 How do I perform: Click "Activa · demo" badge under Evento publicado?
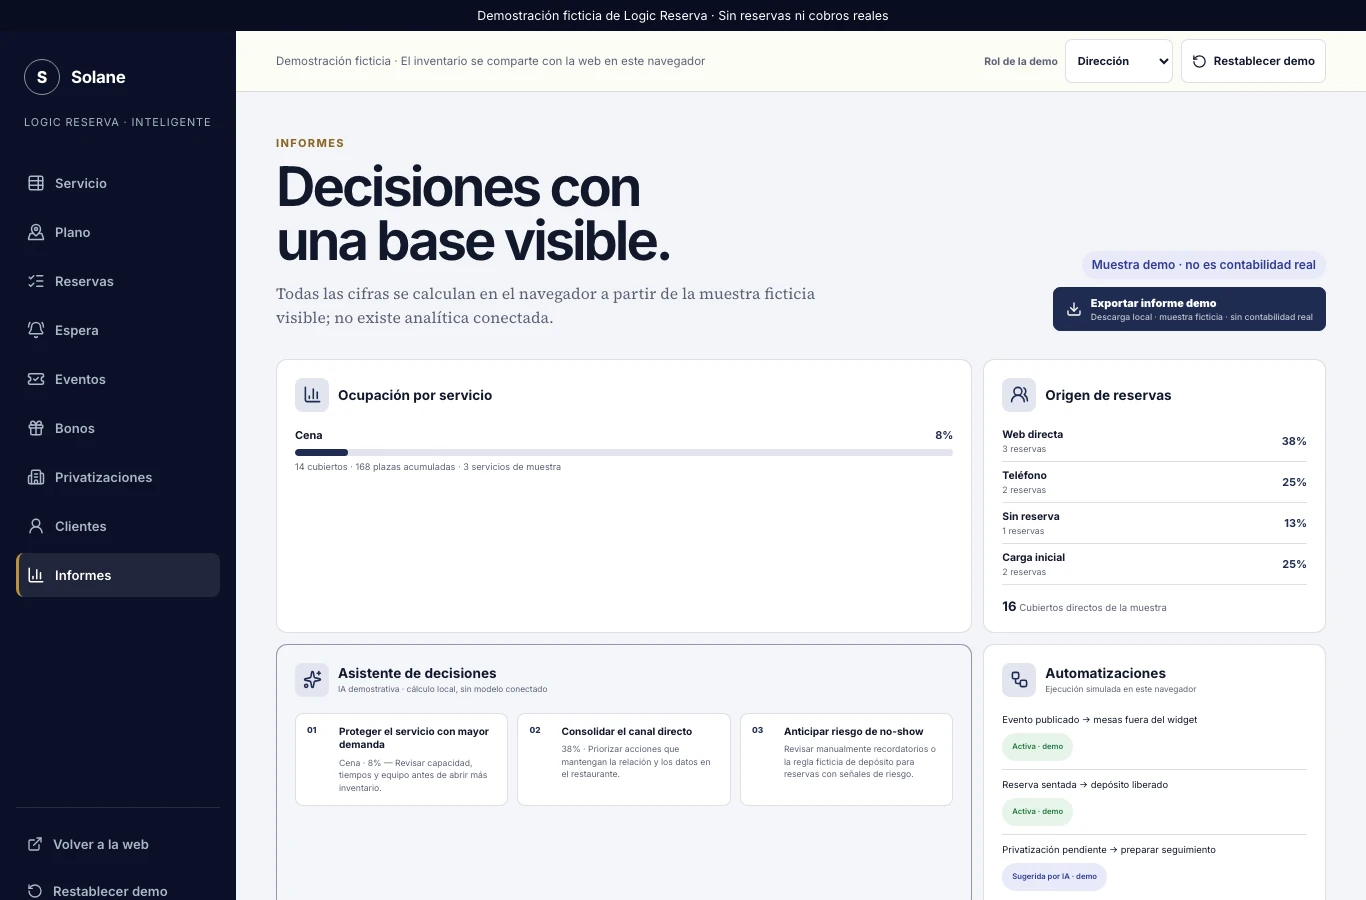1037,746
